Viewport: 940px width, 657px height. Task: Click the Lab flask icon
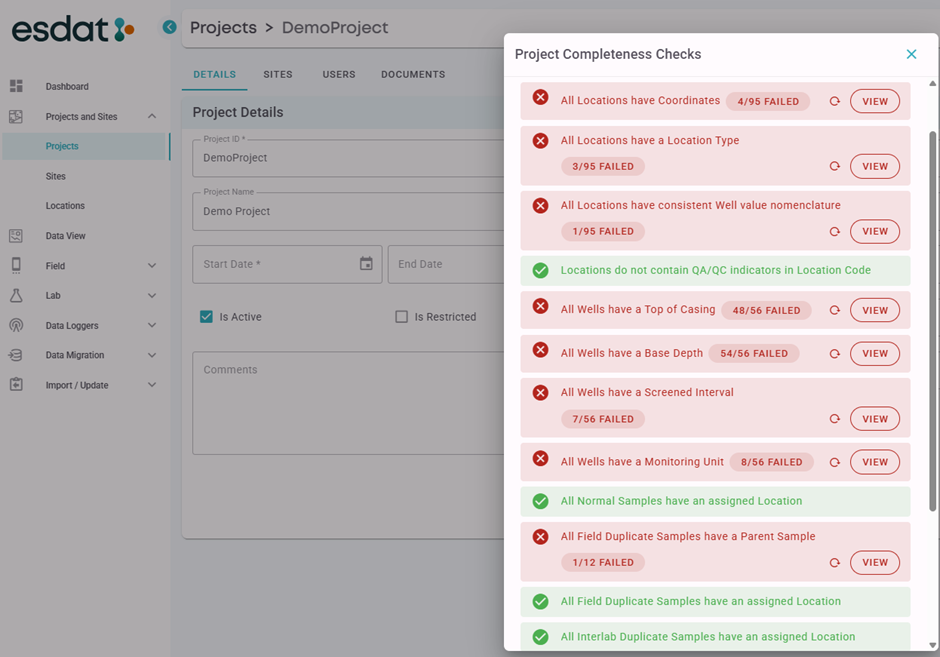pos(16,296)
